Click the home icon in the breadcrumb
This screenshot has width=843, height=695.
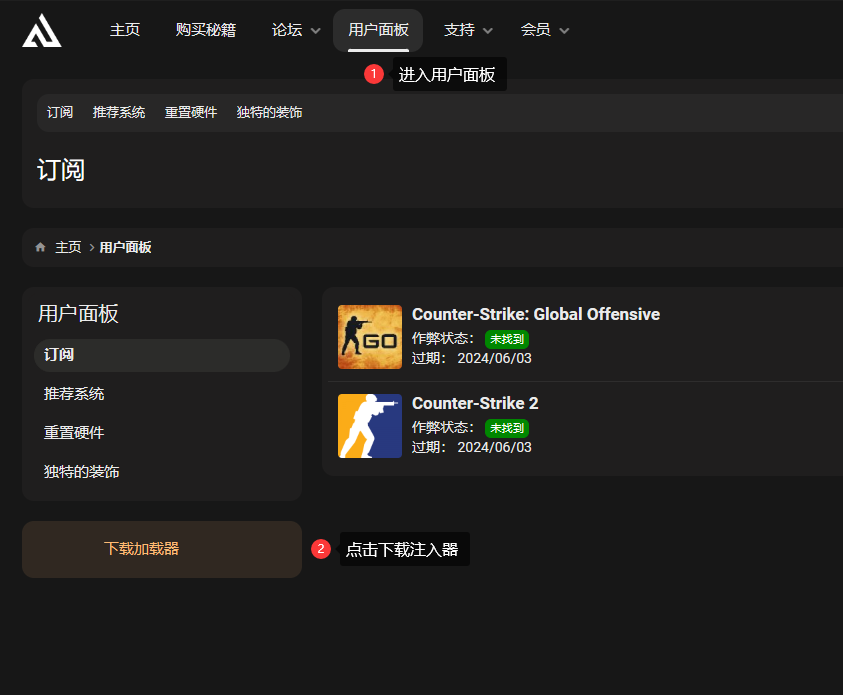40,247
